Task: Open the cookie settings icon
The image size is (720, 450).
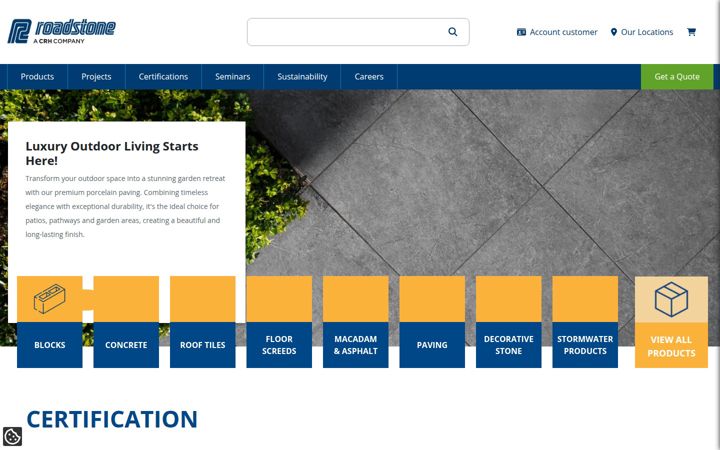Action: point(12,436)
